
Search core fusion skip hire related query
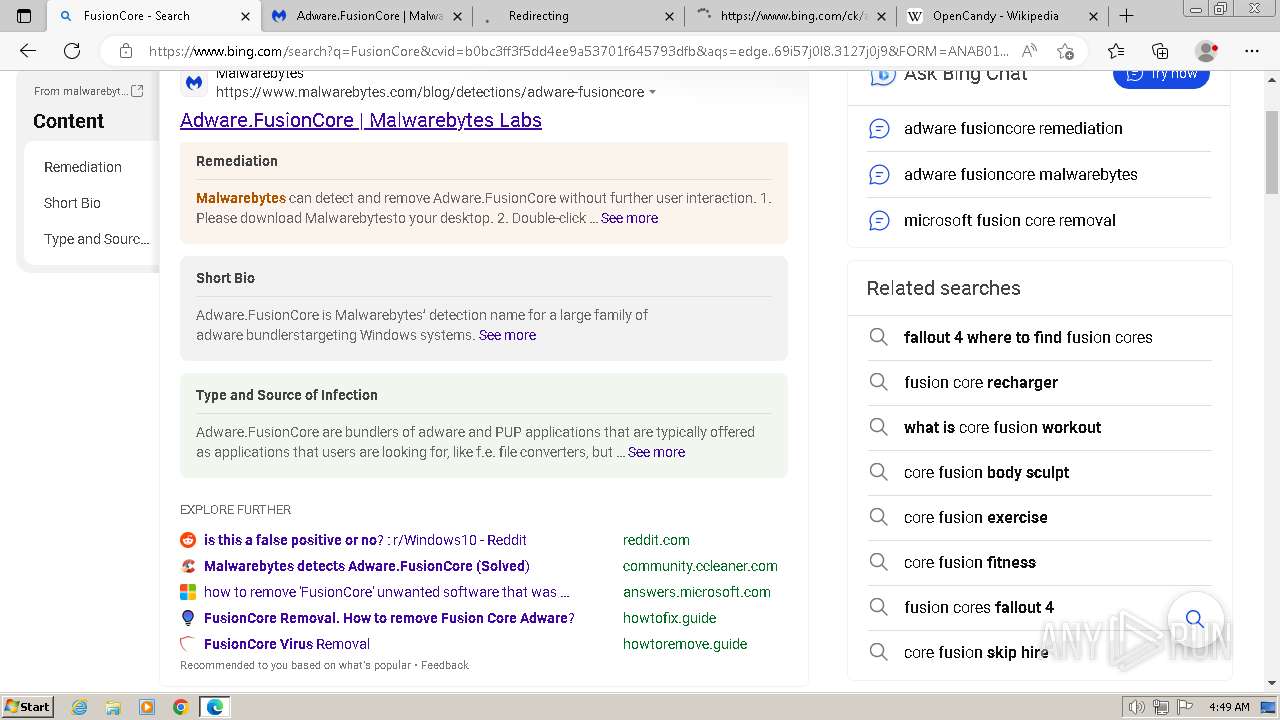[976, 652]
